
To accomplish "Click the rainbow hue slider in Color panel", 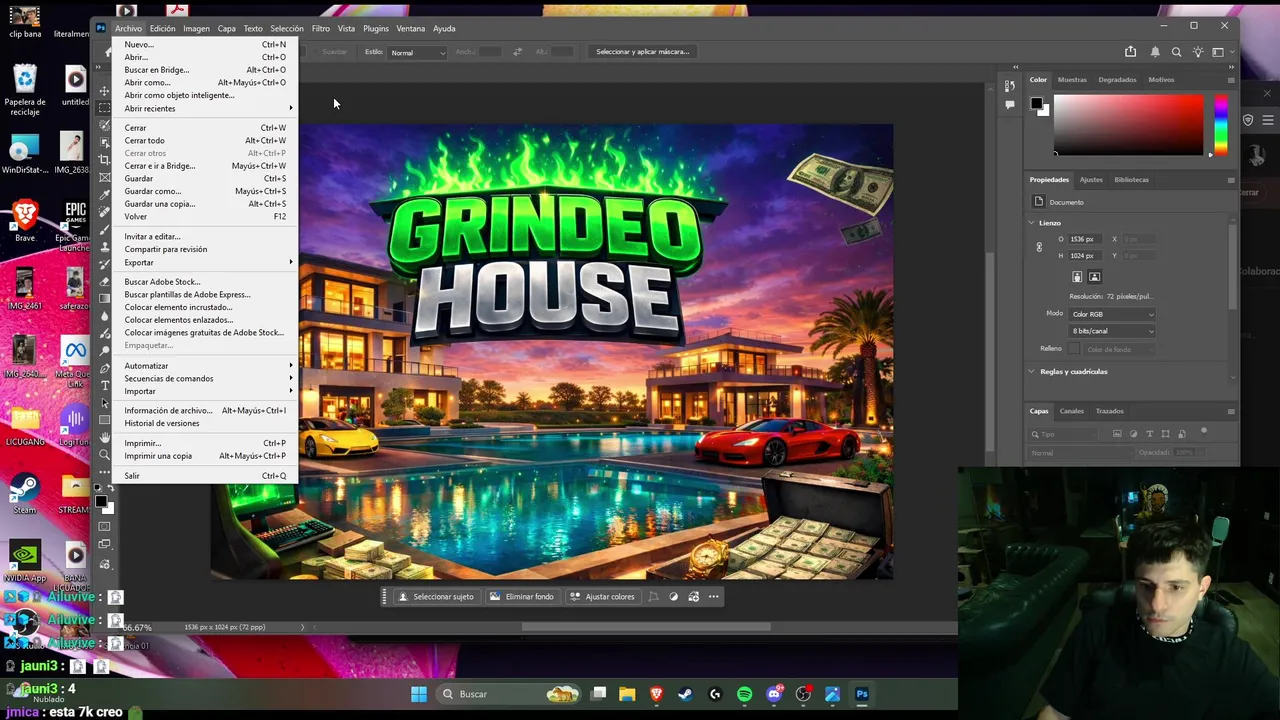I will tap(1220, 125).
